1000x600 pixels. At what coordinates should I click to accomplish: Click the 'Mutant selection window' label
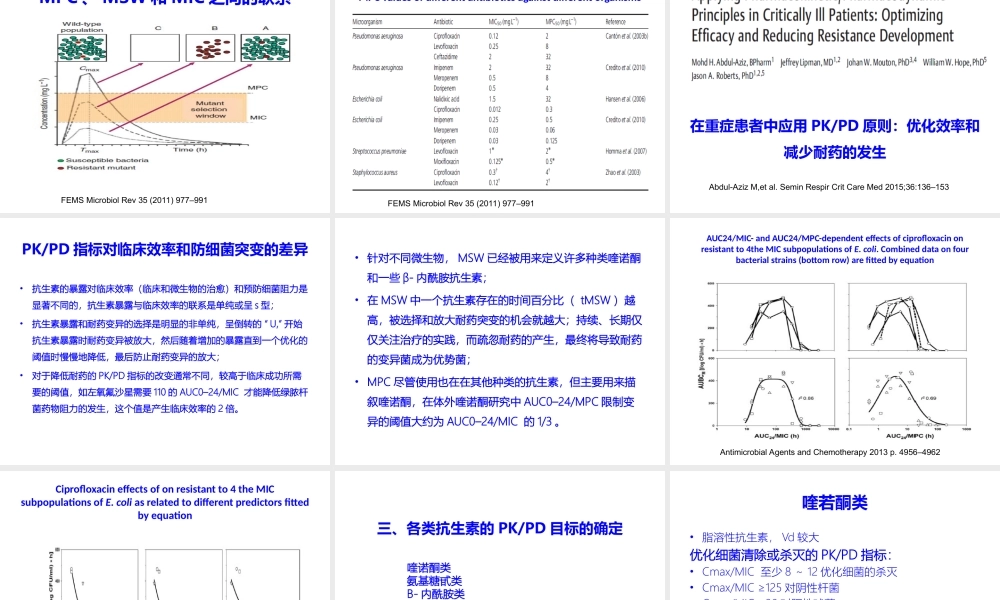210,109
